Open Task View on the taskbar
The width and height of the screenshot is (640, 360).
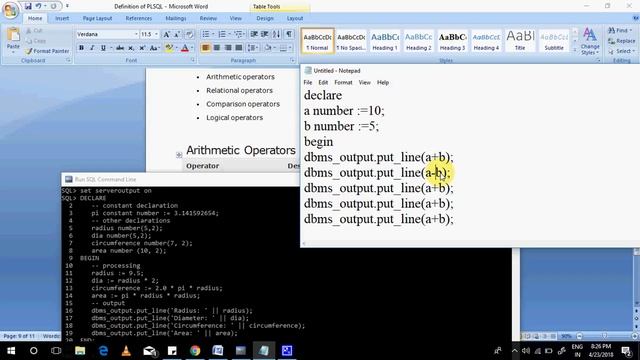point(56,351)
